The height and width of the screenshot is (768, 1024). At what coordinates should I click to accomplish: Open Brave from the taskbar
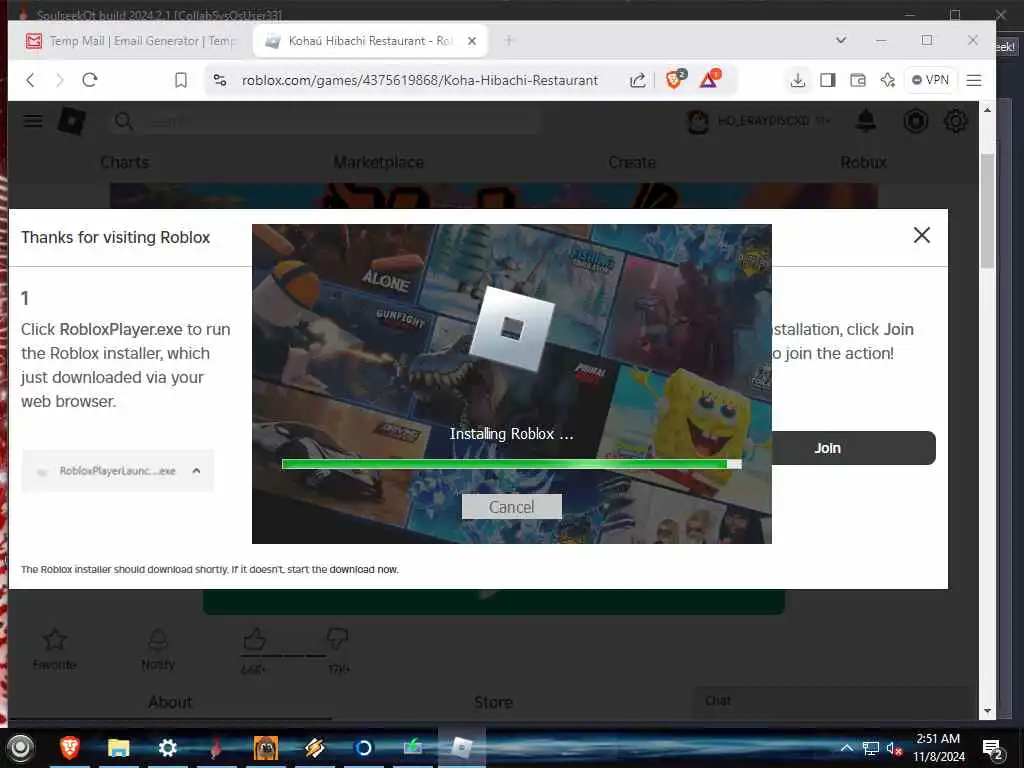(70, 748)
